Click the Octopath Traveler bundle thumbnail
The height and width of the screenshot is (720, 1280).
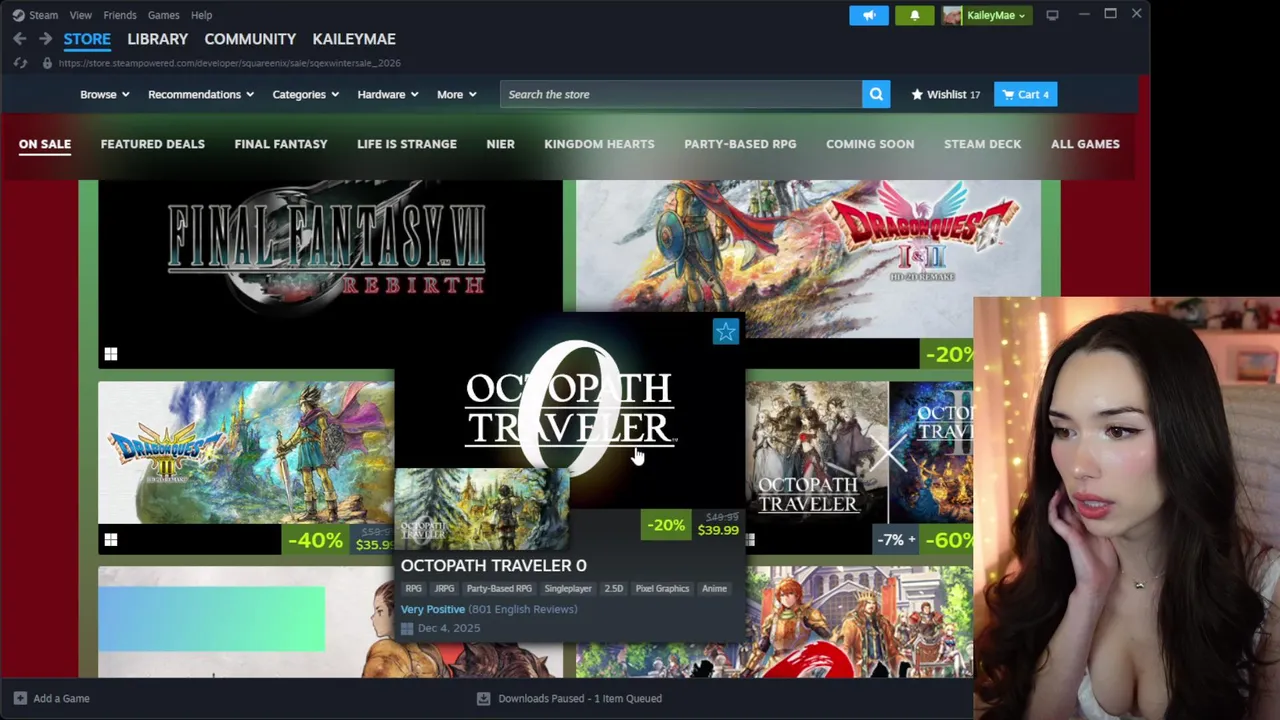[x=860, y=452]
